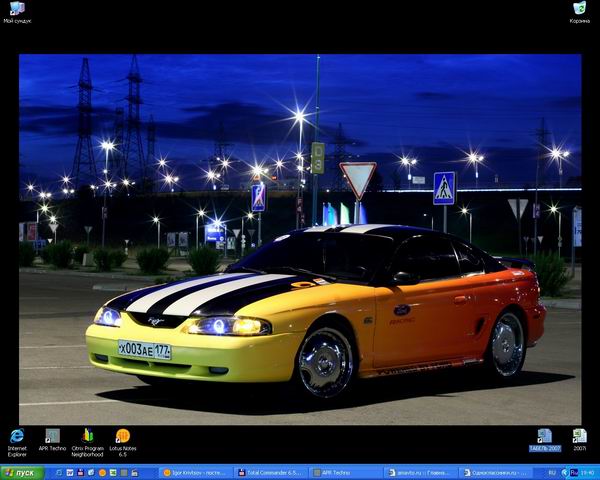Viewport: 600px width, 480px height.
Task: Switch to the amavto.ru browser taskbar window
Action: pos(421,473)
